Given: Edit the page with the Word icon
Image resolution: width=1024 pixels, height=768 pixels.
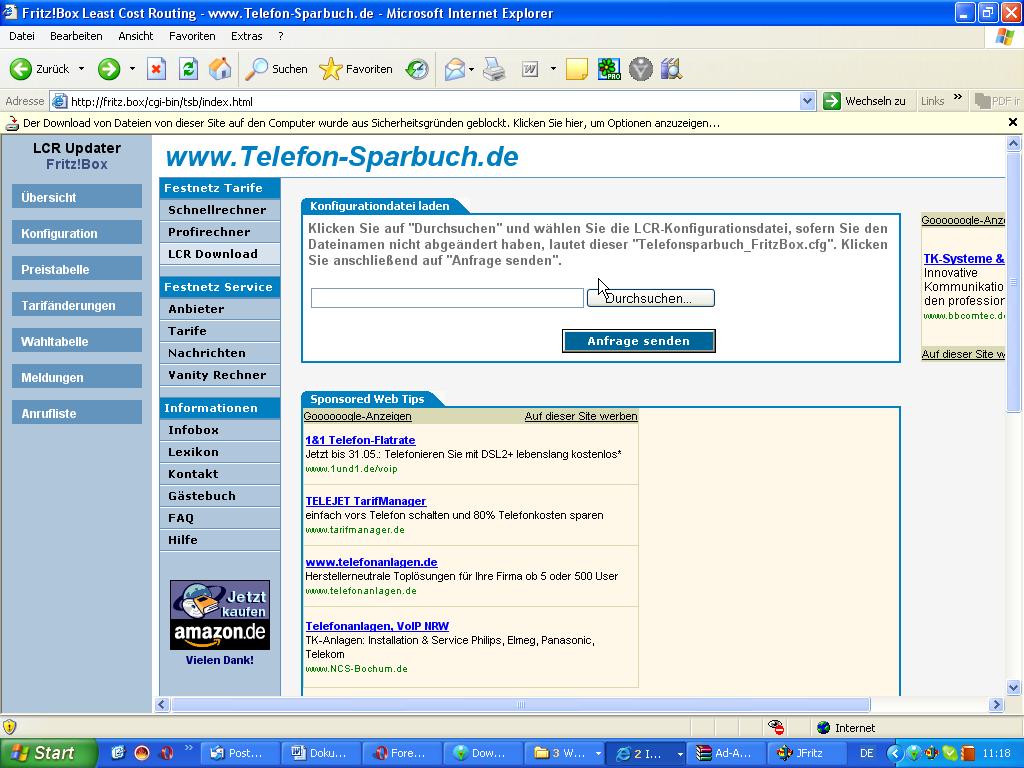Looking at the screenshot, I should click(530, 69).
